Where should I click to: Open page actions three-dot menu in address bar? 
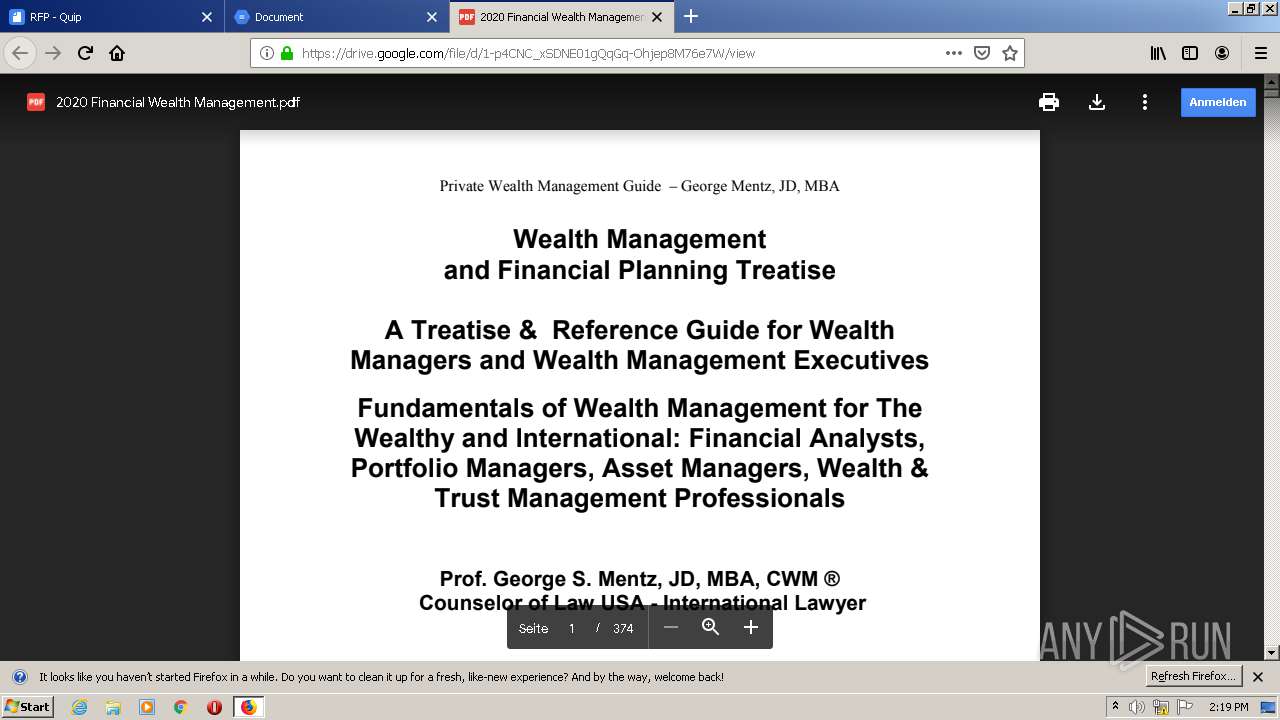954,53
